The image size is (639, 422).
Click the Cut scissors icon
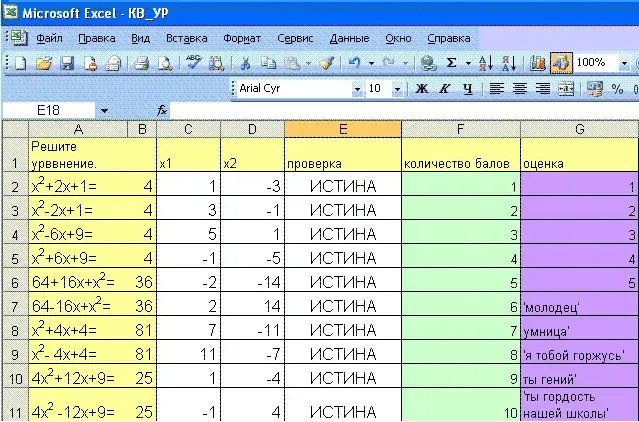click(243, 63)
